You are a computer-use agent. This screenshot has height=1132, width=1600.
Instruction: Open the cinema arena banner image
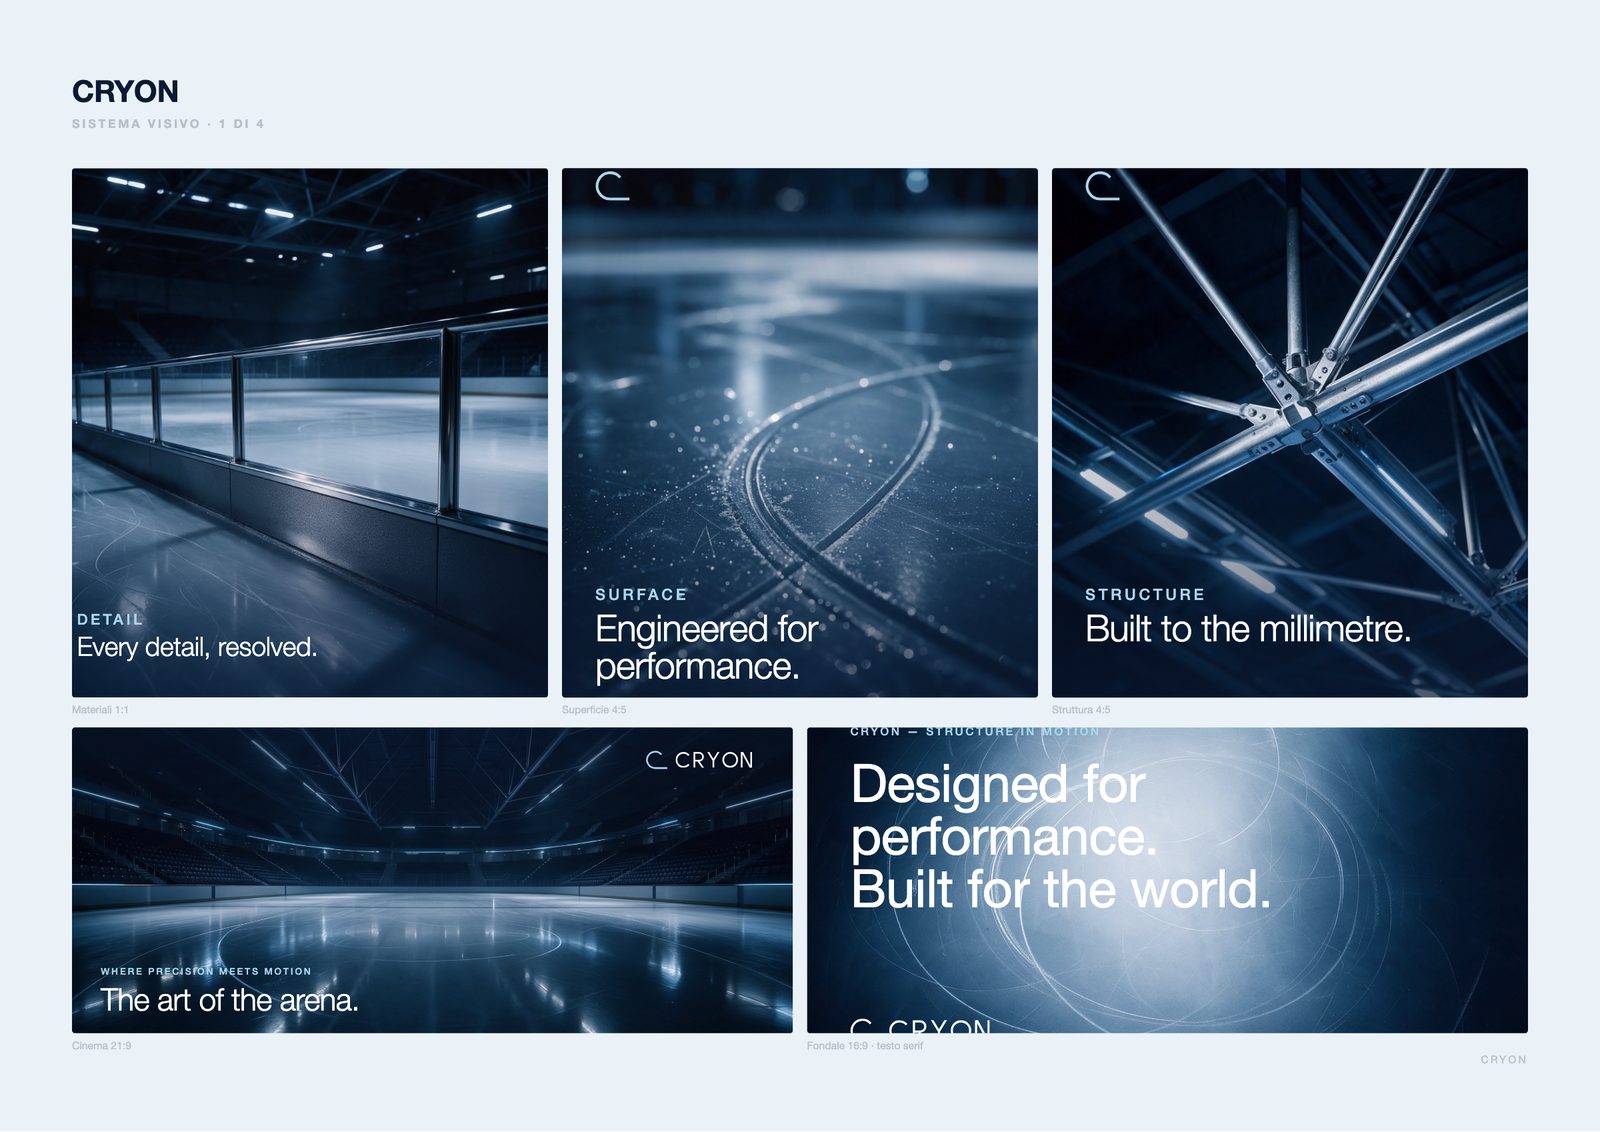pyautogui.click(x=432, y=880)
